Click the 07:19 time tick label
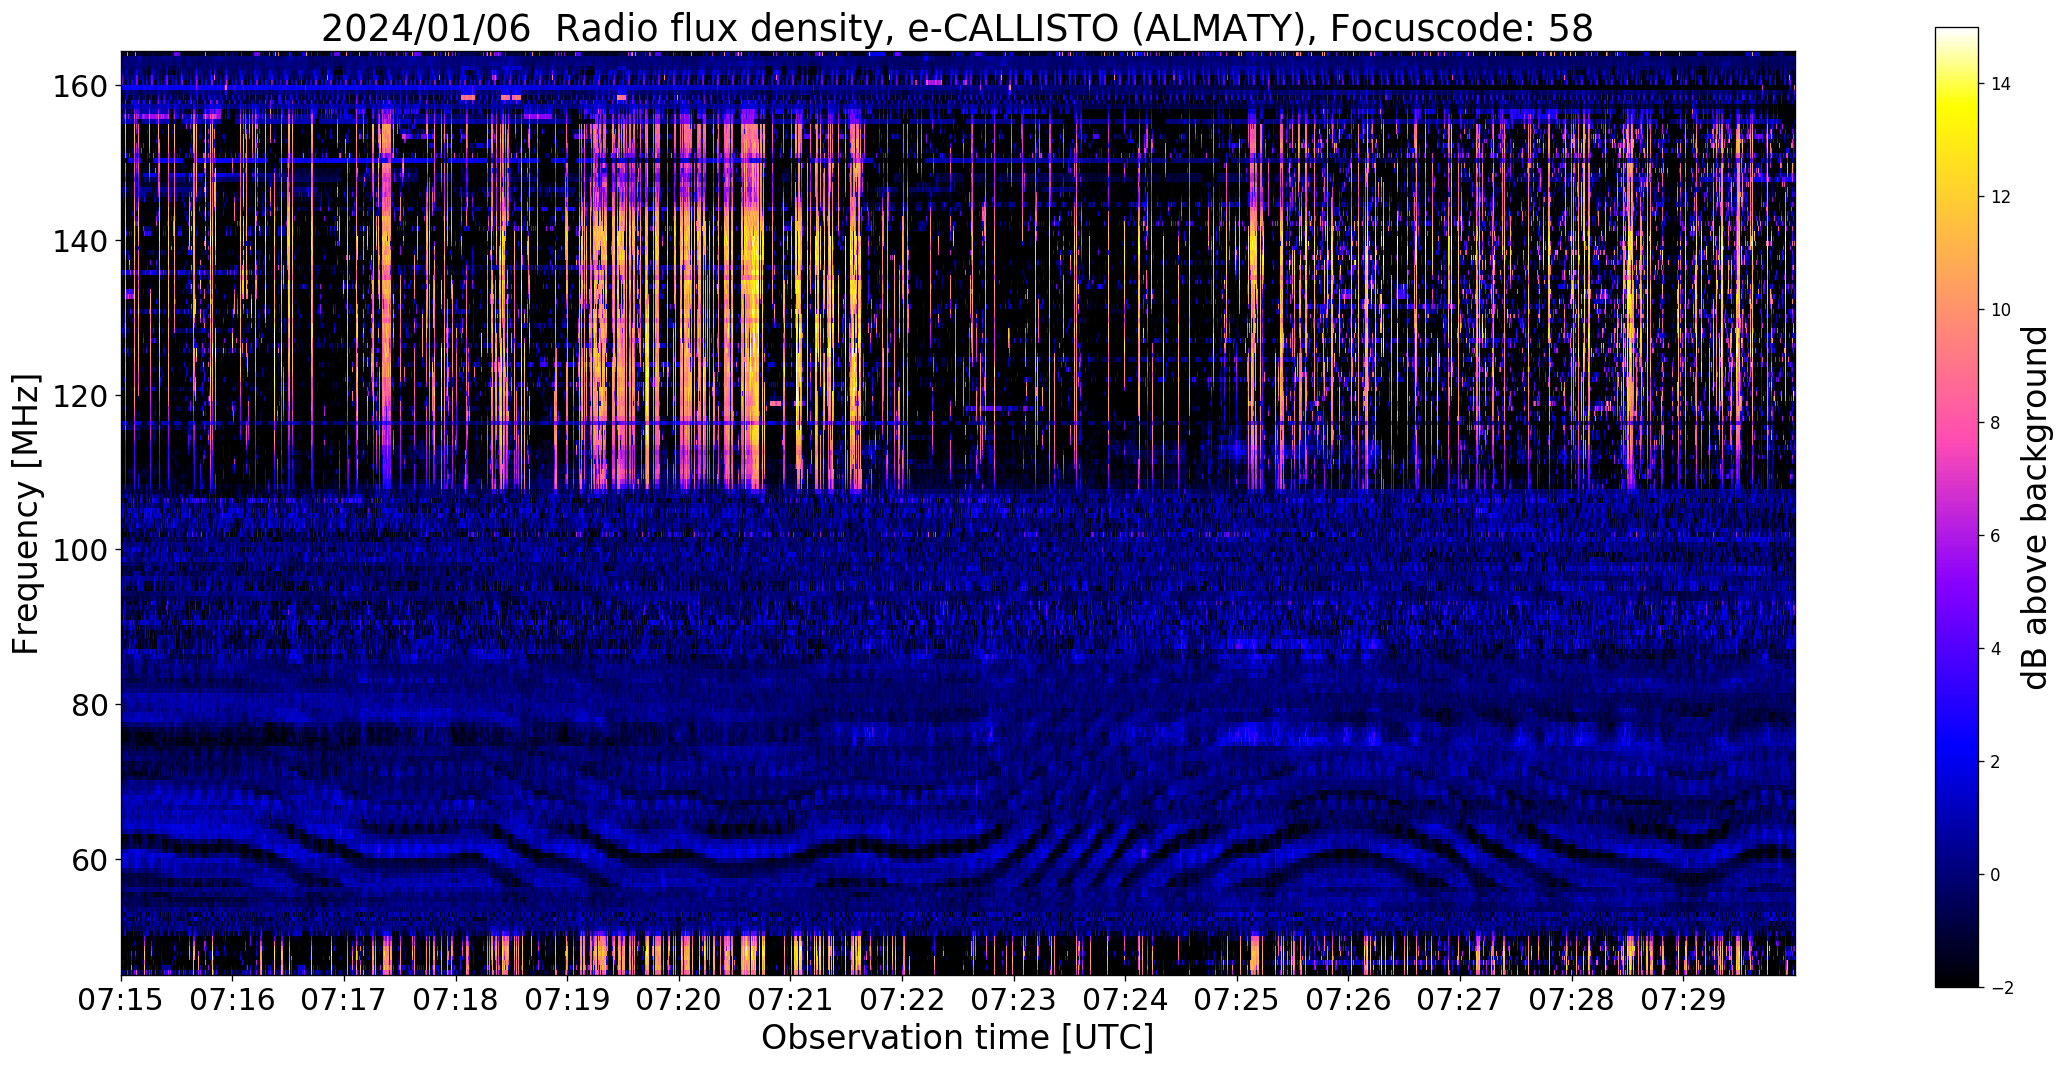2066x1067 pixels. [567, 1000]
